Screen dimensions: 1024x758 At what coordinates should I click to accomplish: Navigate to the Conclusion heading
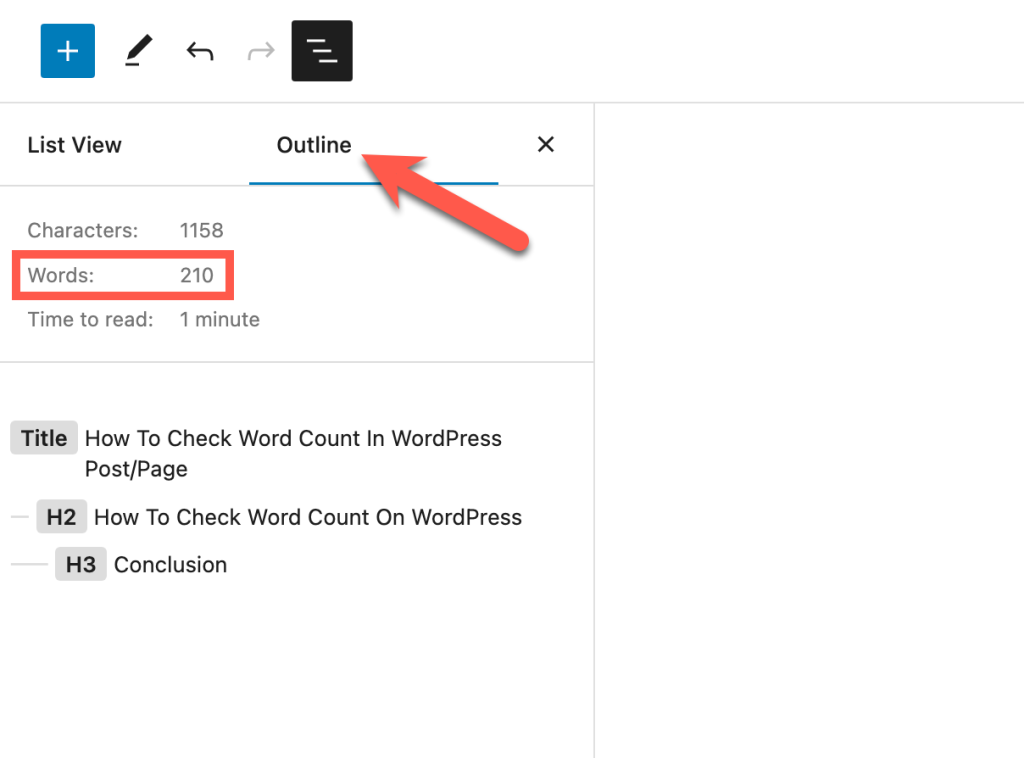pos(170,565)
